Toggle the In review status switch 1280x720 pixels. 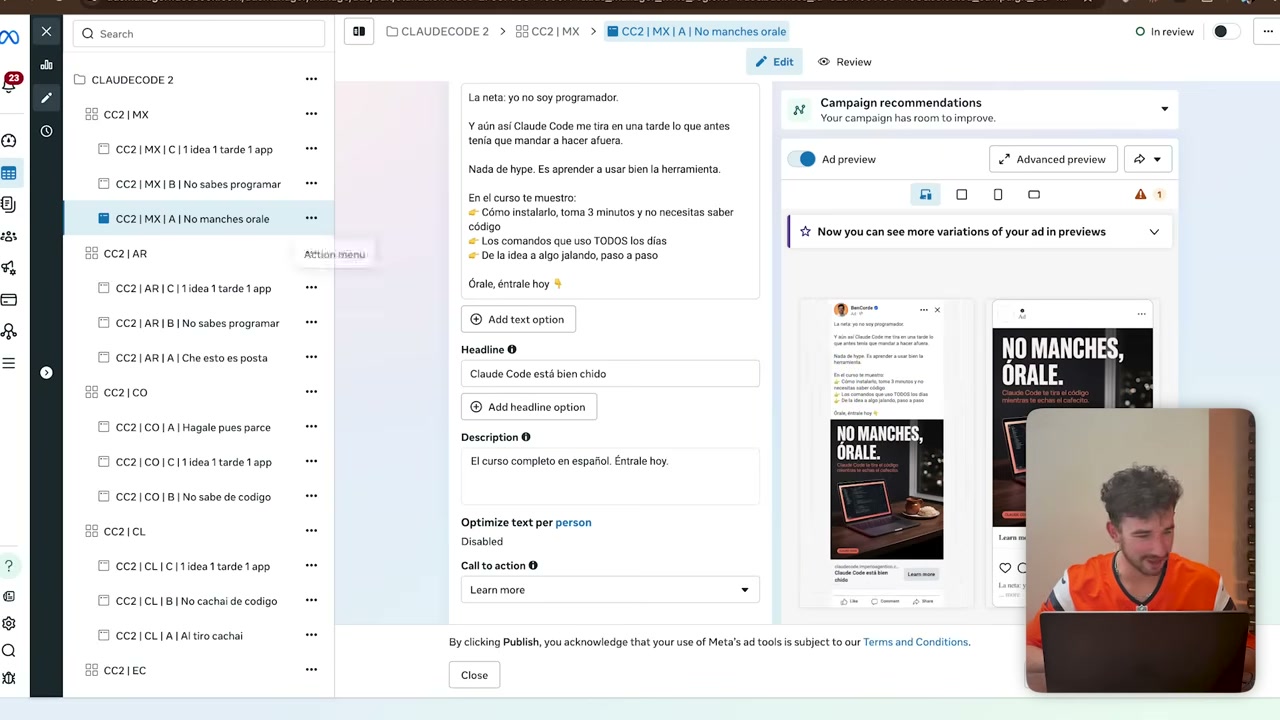(x=1225, y=32)
